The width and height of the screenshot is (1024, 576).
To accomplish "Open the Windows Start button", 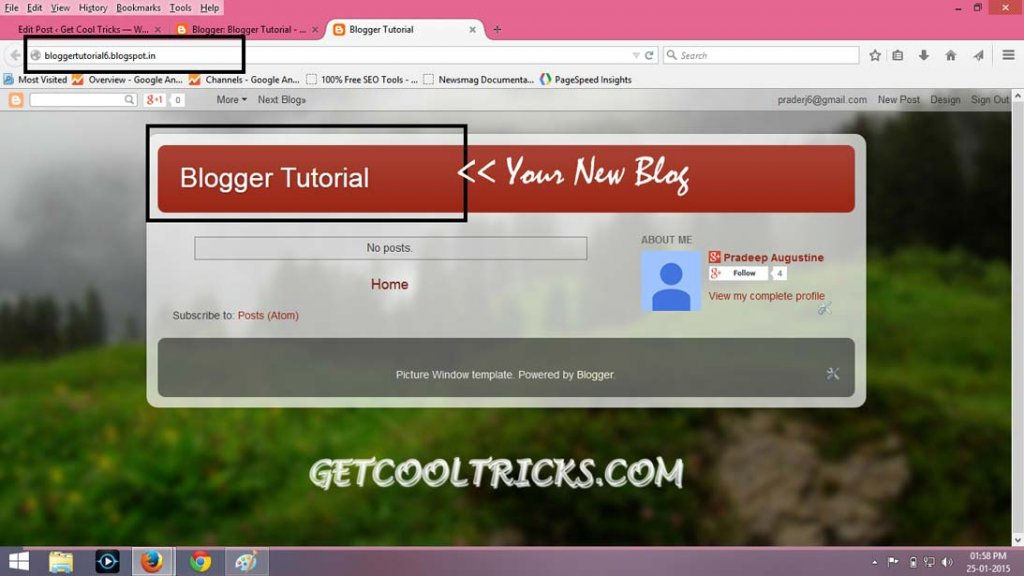I will (19, 562).
